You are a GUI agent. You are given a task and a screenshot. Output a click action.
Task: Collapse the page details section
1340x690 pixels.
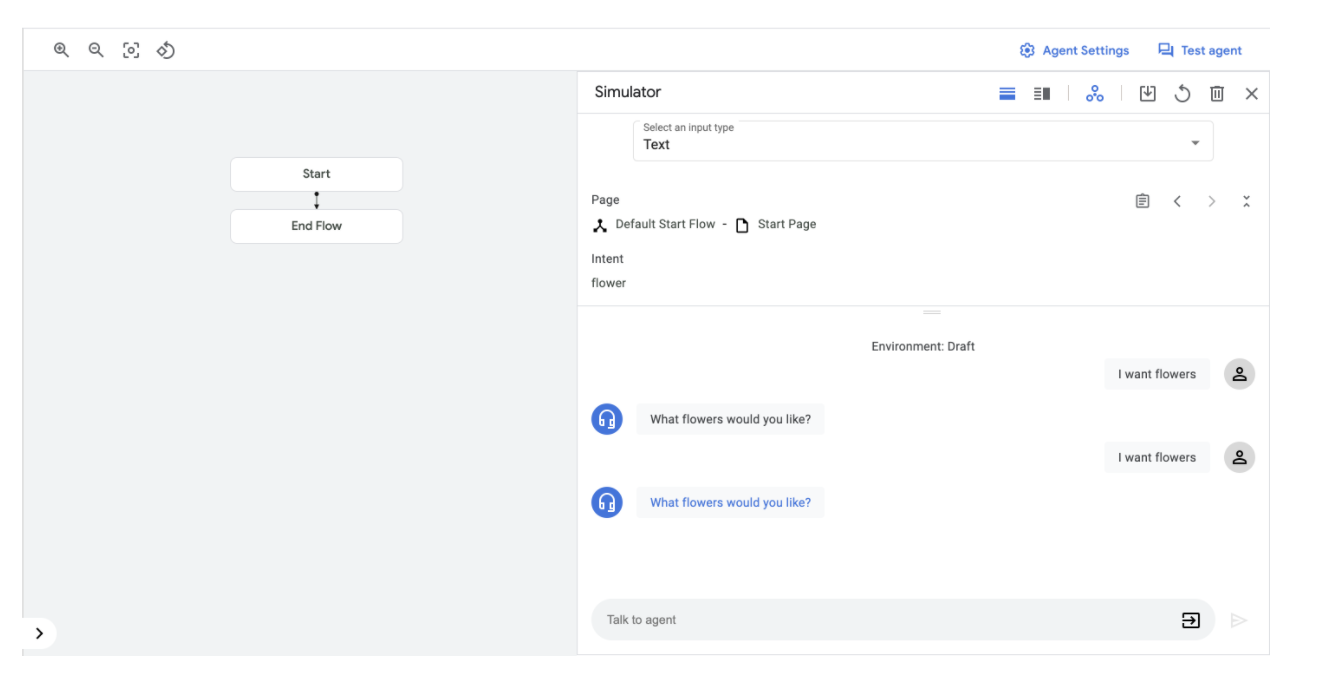coord(1246,201)
